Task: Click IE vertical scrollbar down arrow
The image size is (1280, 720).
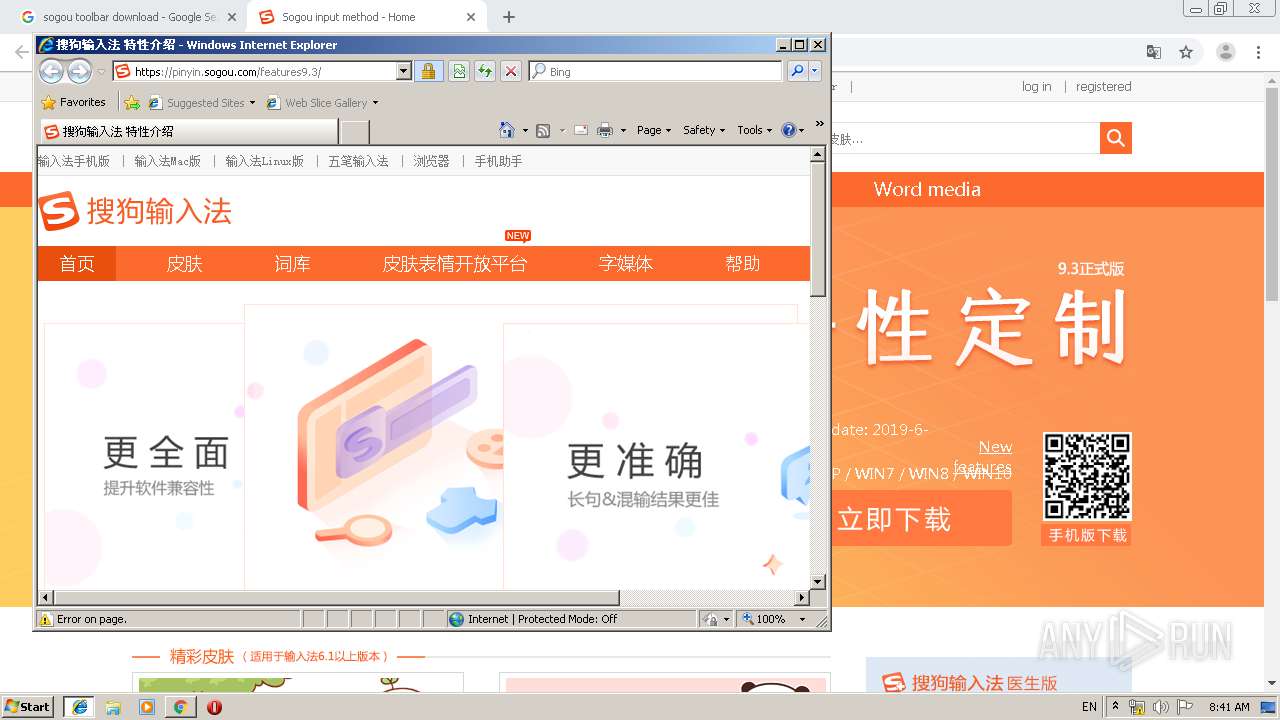Action: pos(817,581)
